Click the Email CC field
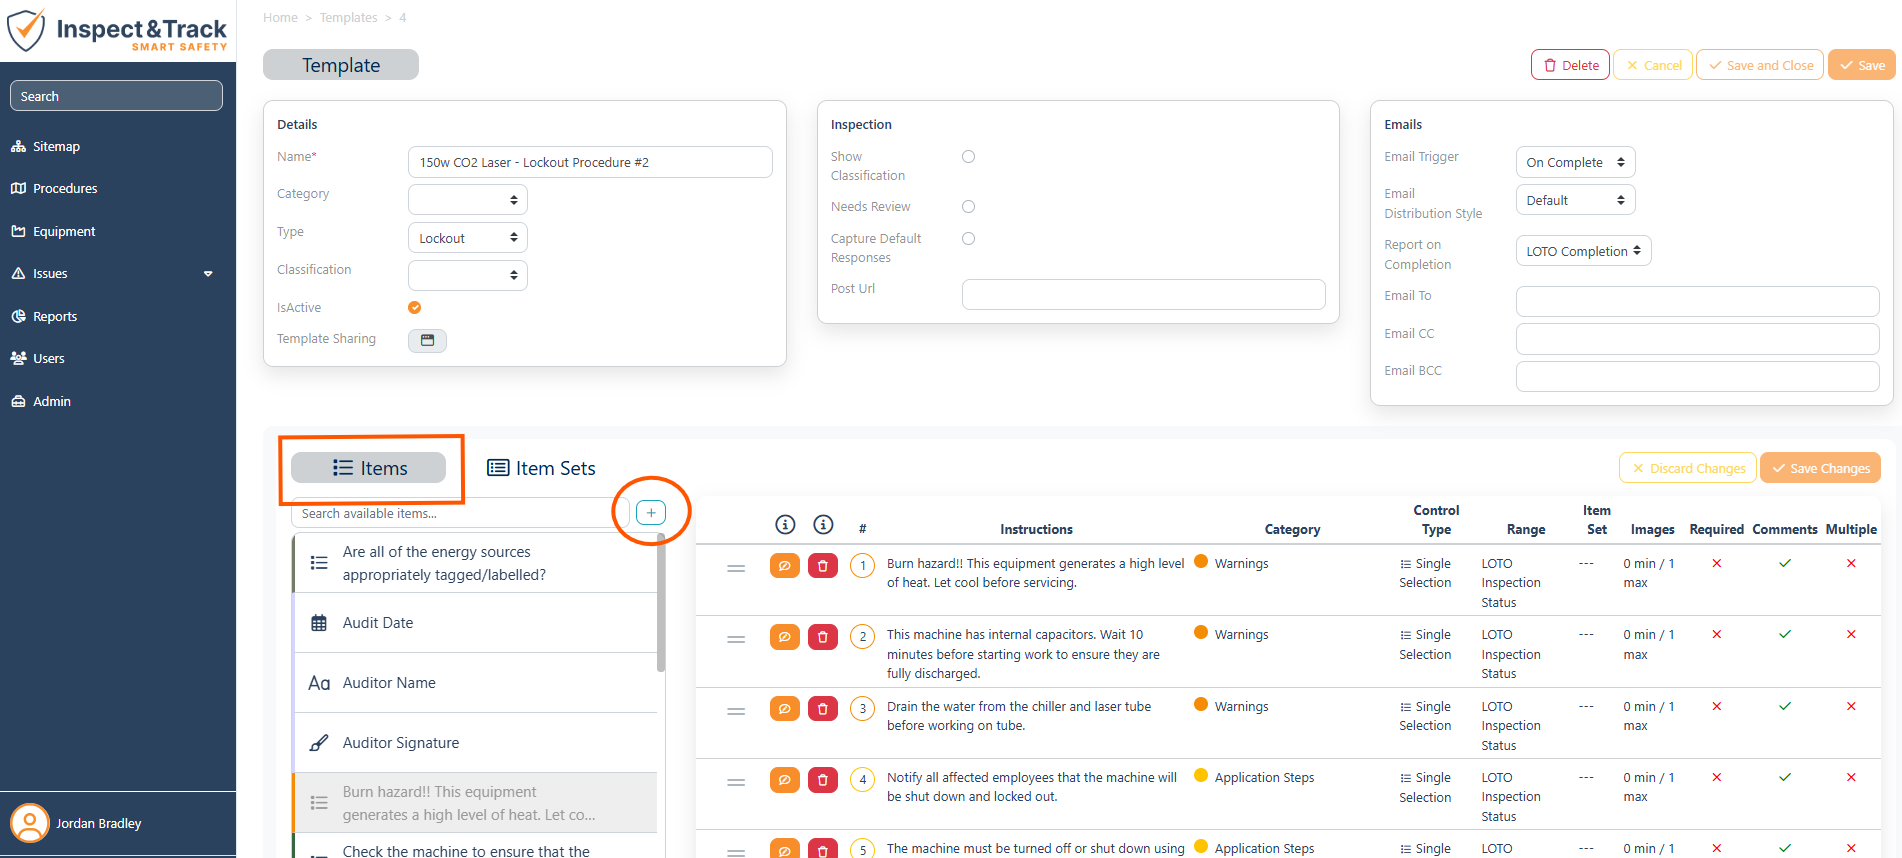This screenshot has height=858, width=1902. 1697,339
